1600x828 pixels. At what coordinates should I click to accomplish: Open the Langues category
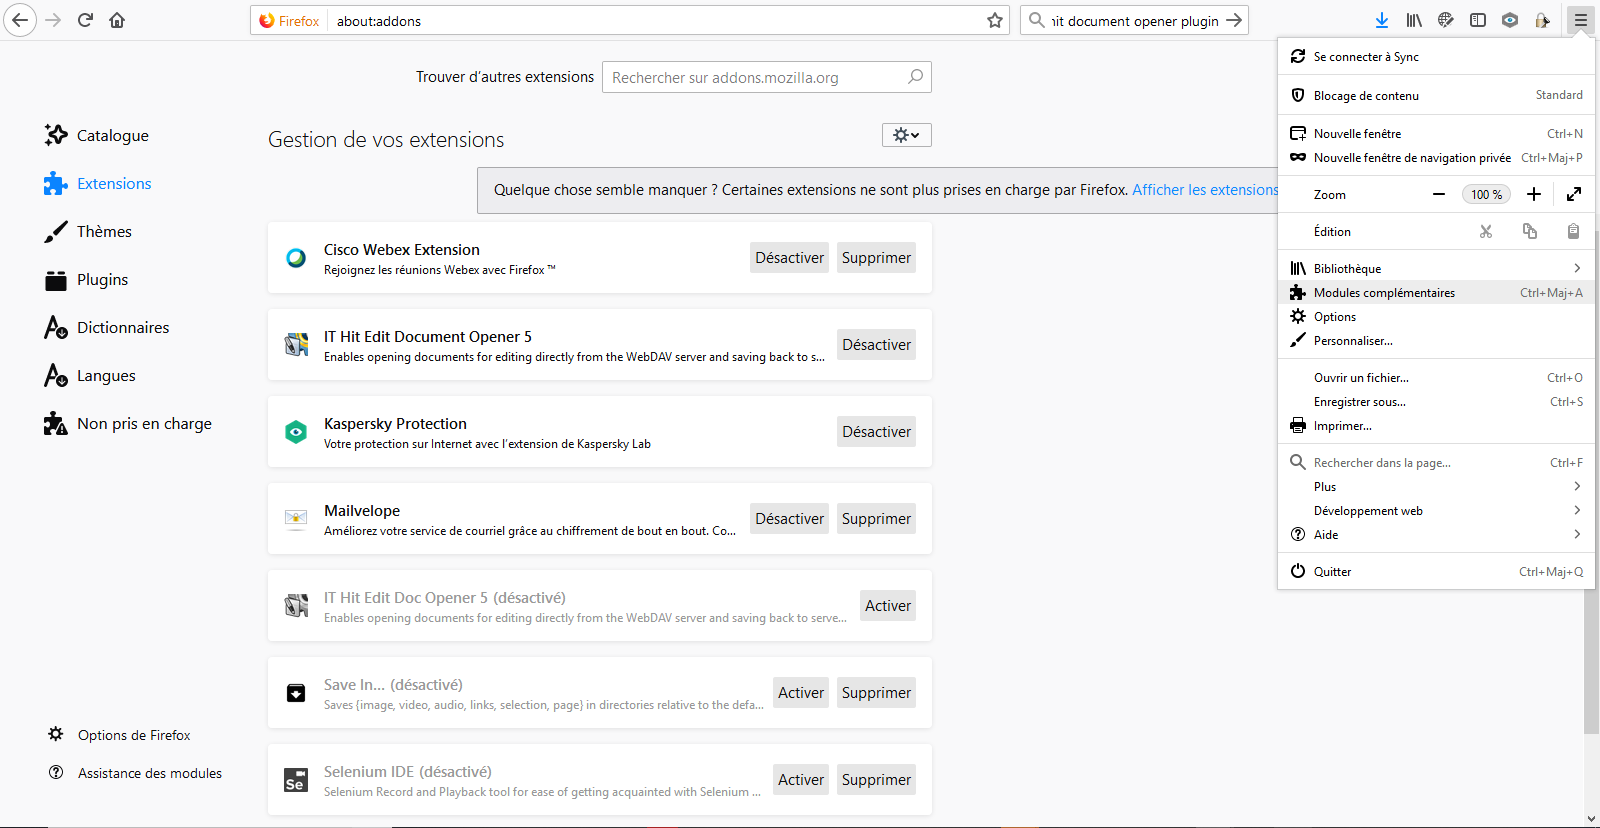pos(89,375)
